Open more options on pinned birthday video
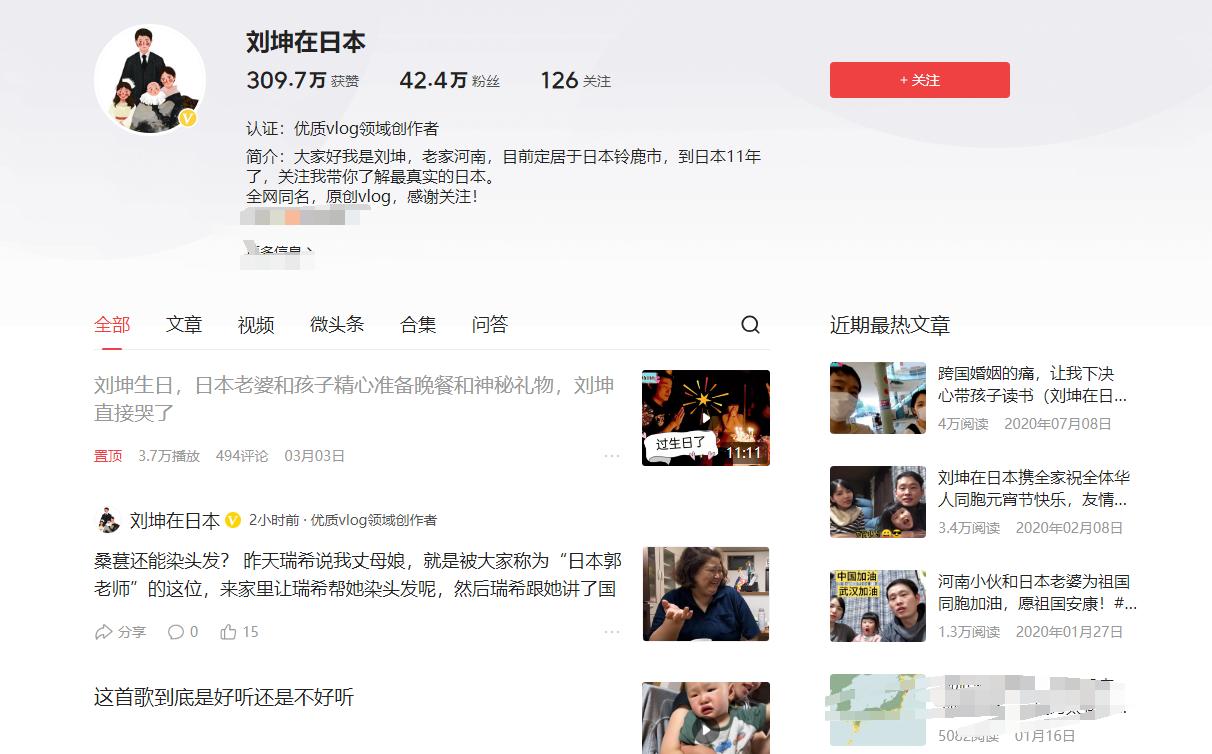Viewport: 1212px width, 754px height. (612, 456)
